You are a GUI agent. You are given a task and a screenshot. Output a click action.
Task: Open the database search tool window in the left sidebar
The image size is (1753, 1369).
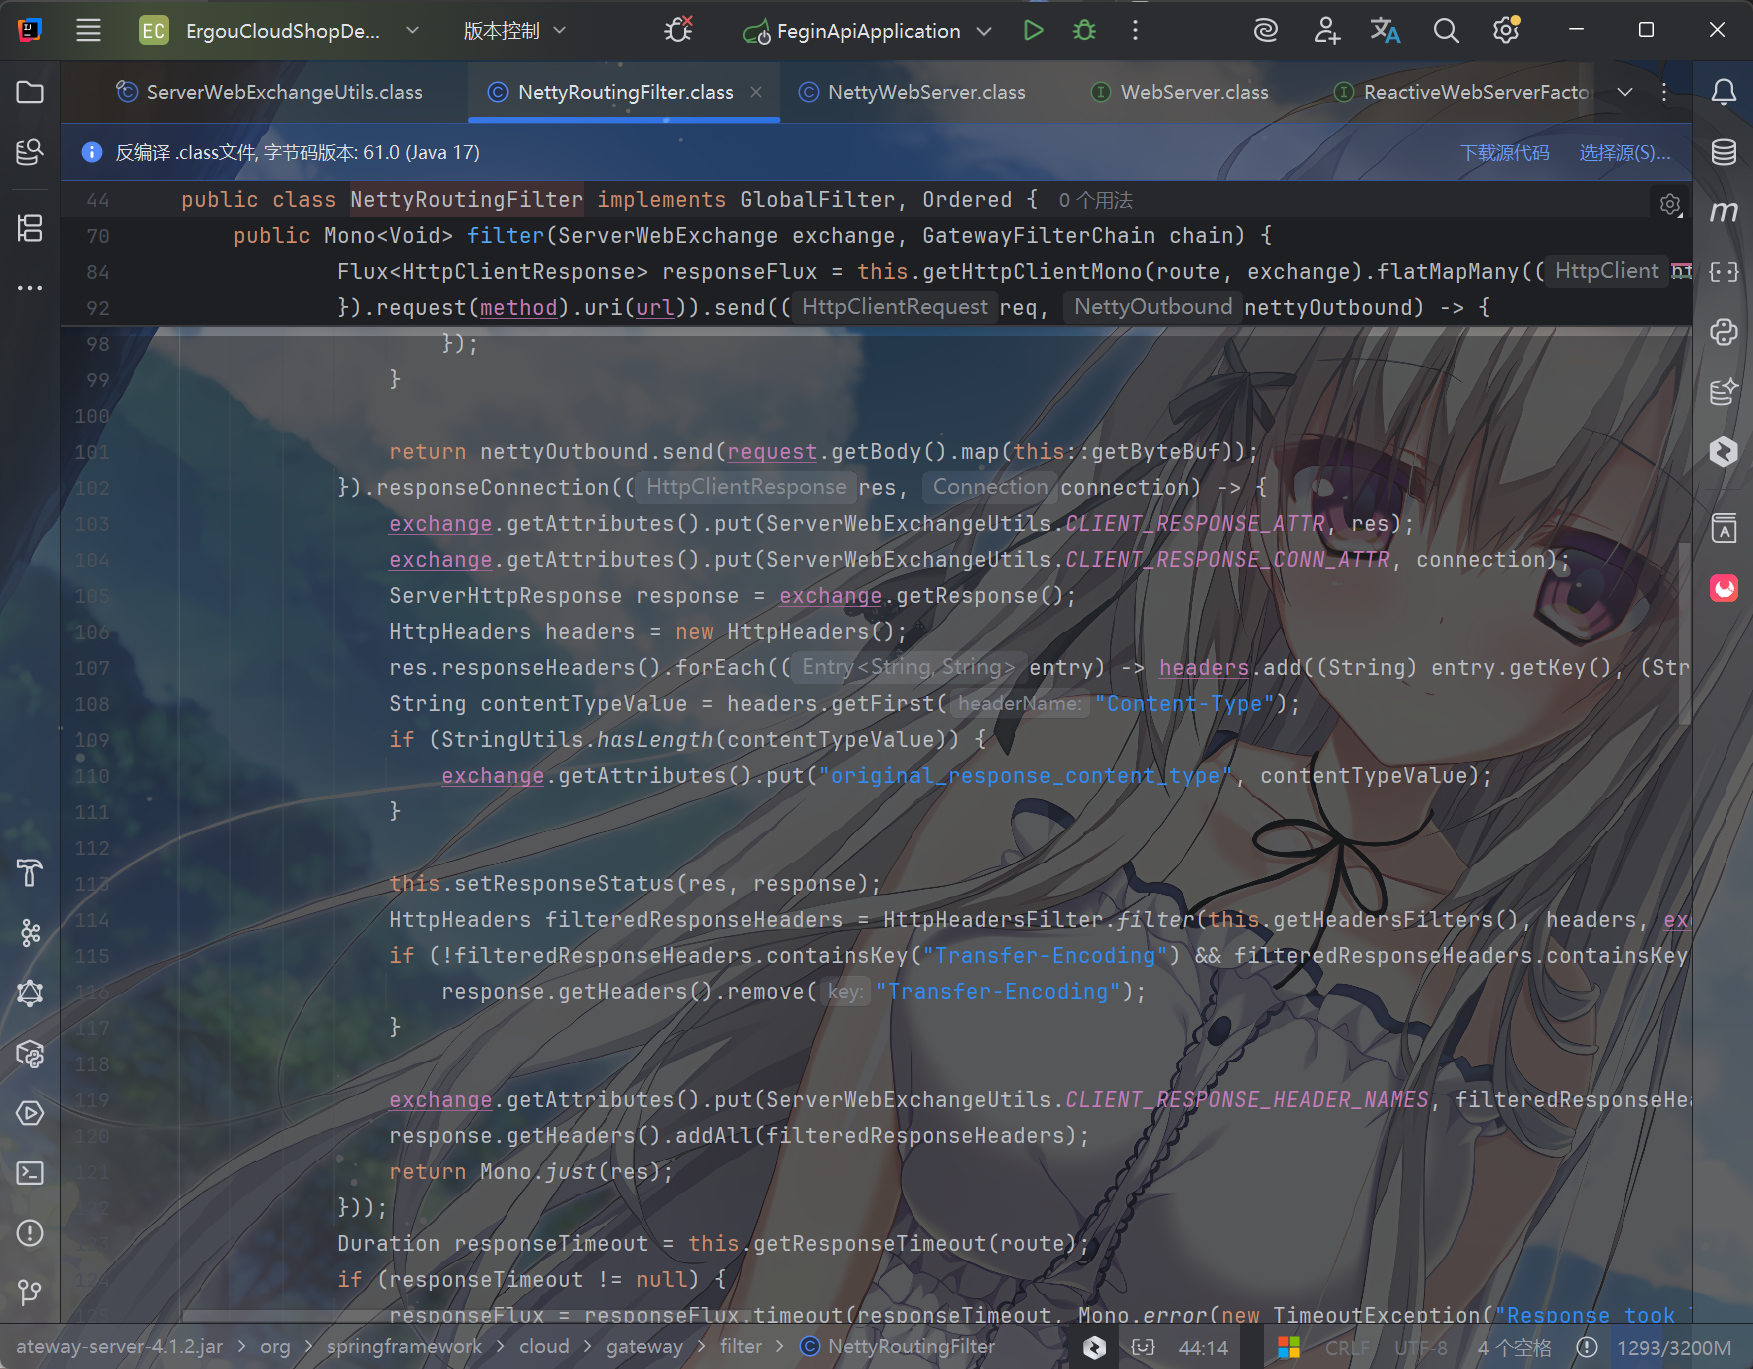pyautogui.click(x=30, y=152)
